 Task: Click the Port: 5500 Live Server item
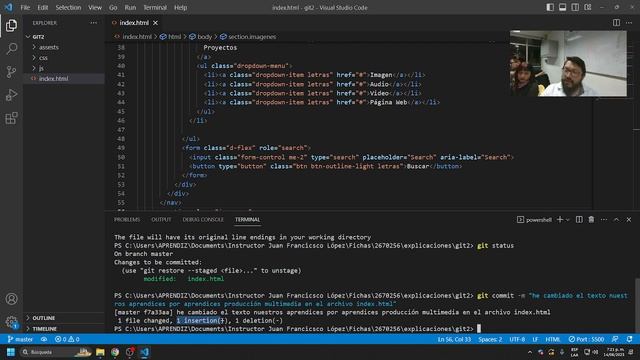587,339
